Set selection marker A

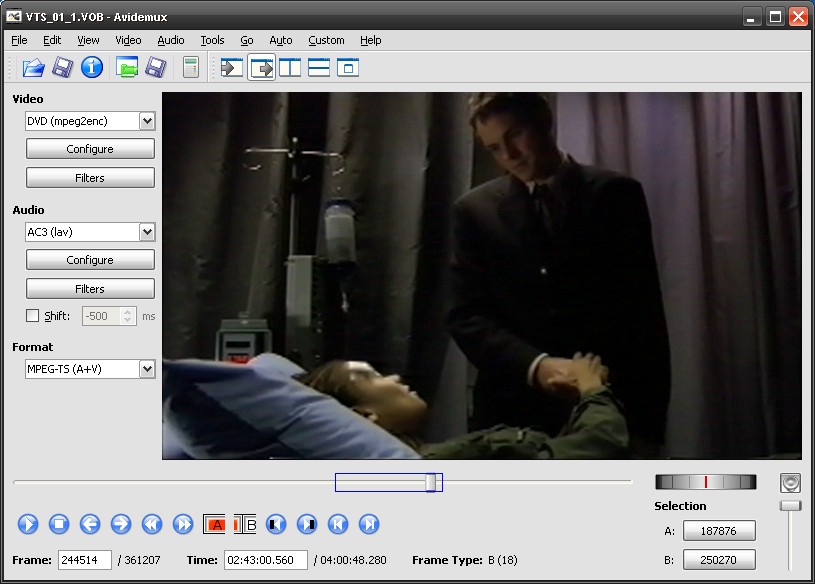pos(214,524)
